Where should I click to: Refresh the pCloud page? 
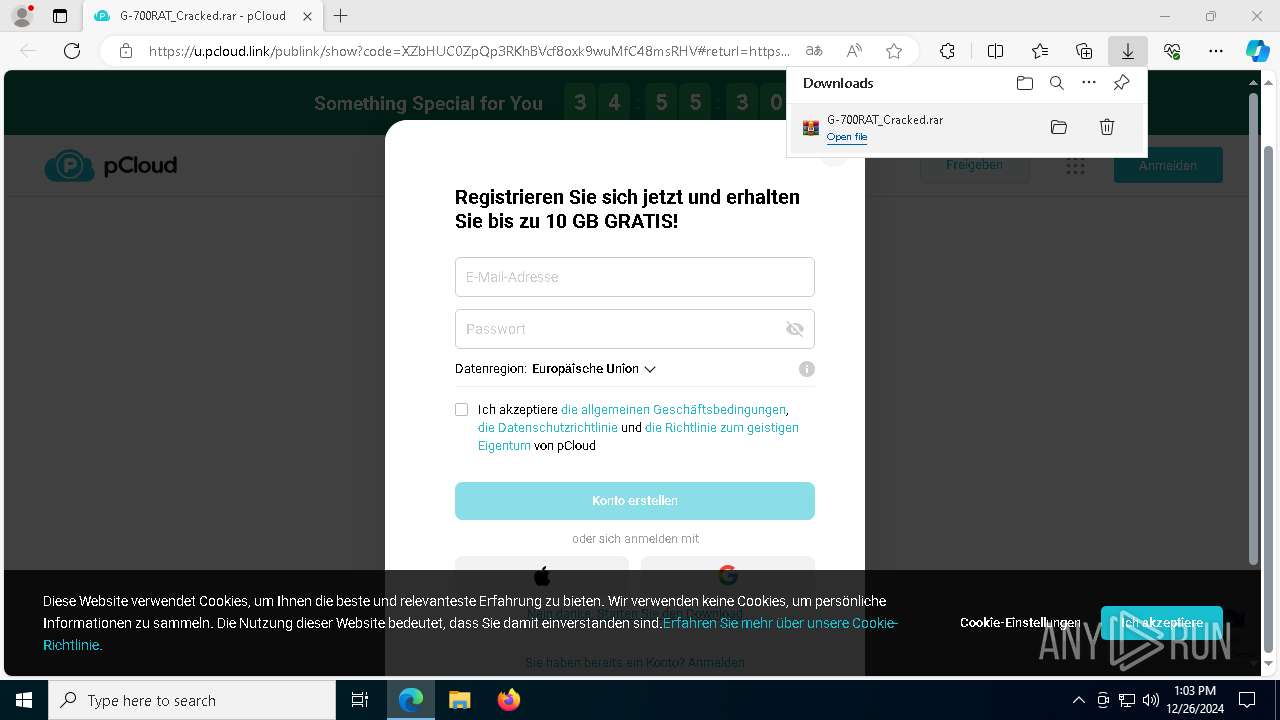(x=72, y=51)
